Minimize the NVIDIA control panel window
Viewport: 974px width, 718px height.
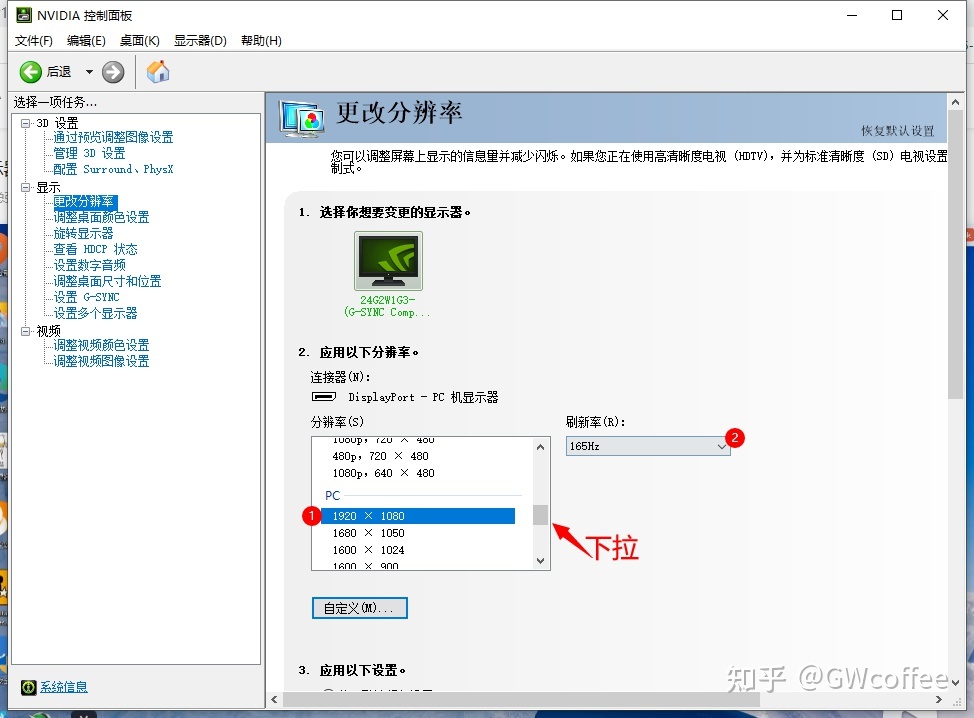pyautogui.click(x=852, y=16)
